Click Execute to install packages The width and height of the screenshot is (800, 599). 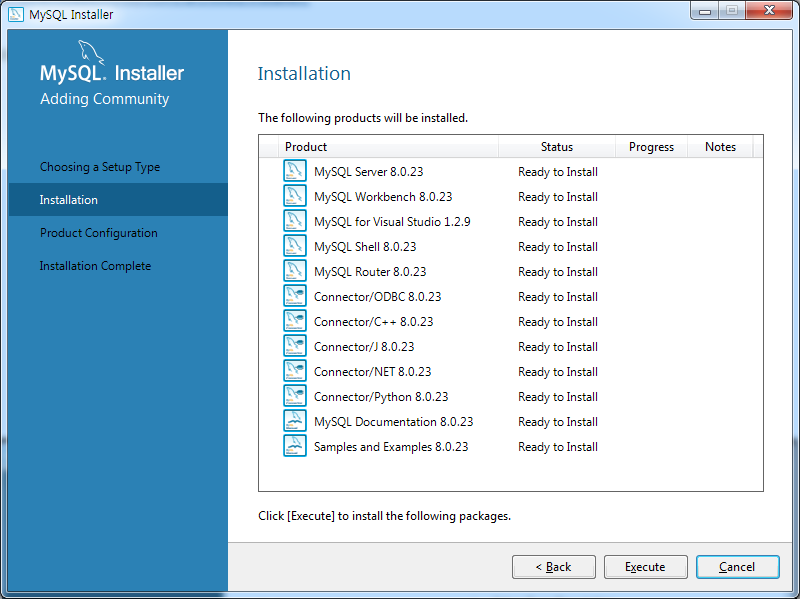[645, 567]
